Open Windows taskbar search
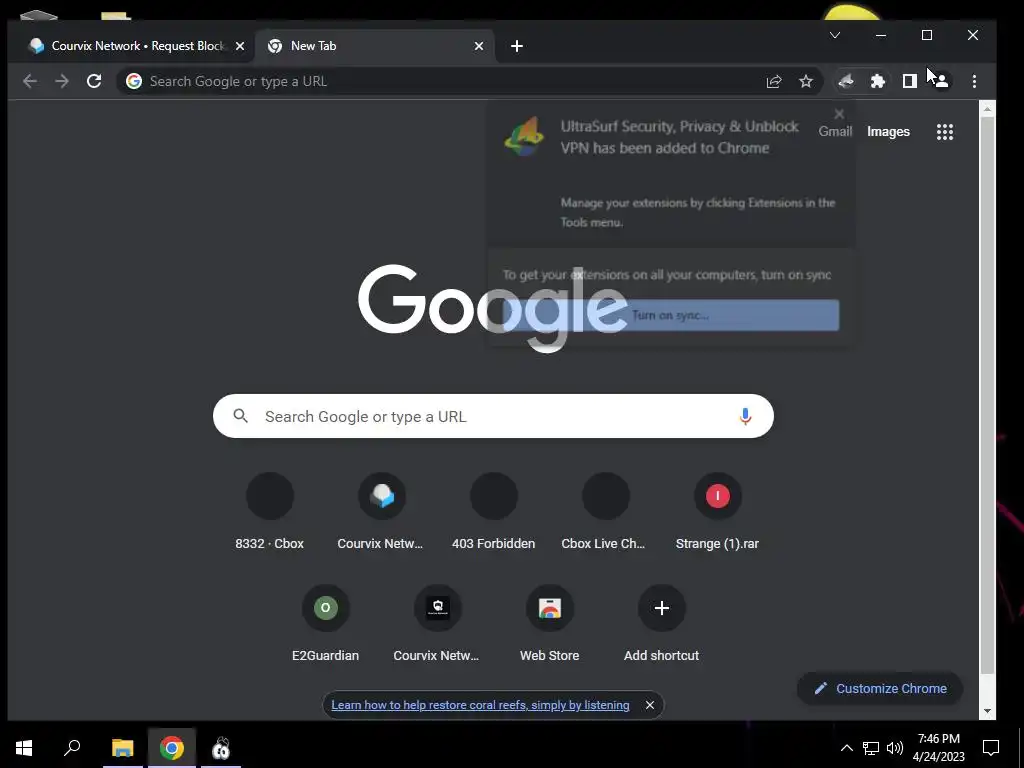The image size is (1024, 768). point(72,748)
